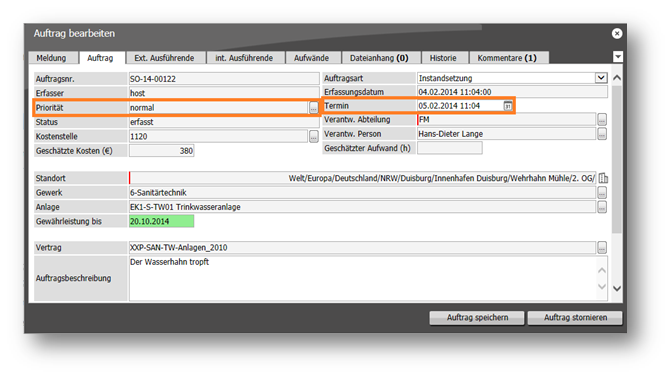Expand the Auftragsart dropdown

point(601,78)
